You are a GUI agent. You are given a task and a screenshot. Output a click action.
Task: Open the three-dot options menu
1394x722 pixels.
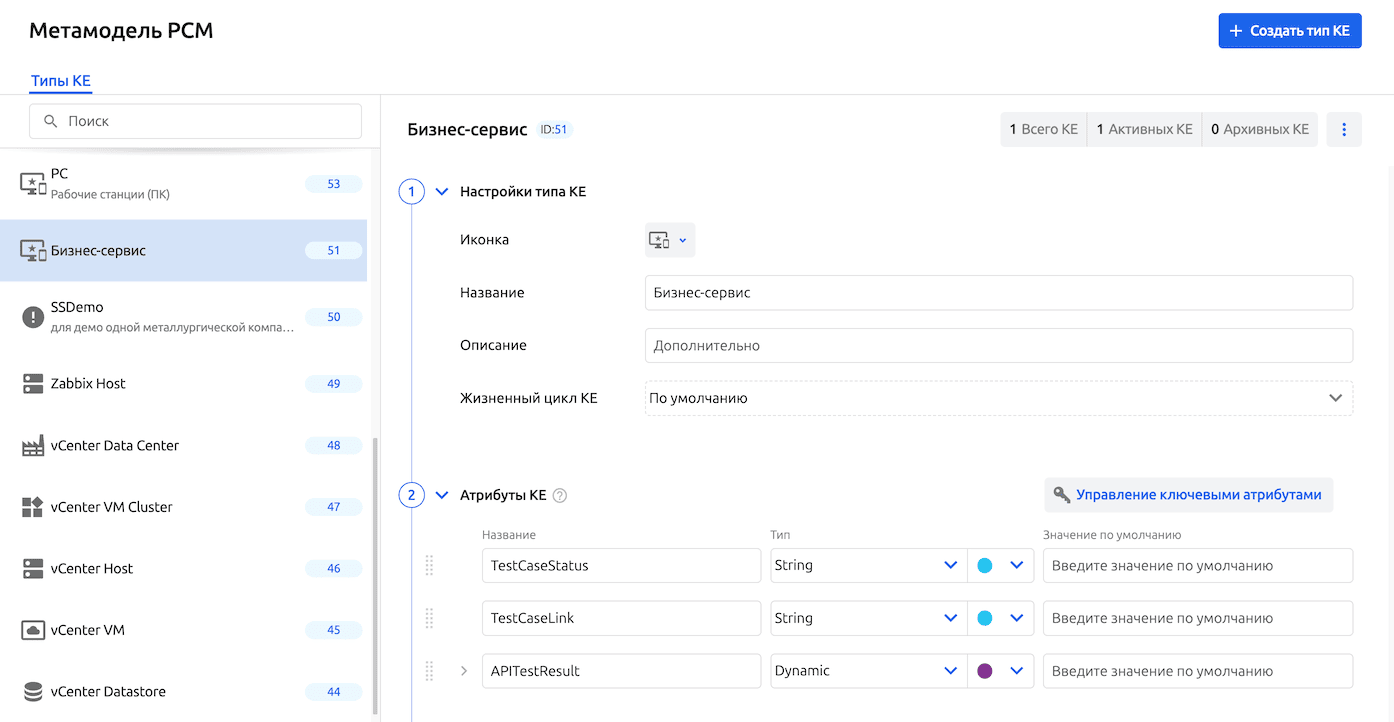[x=1344, y=130]
